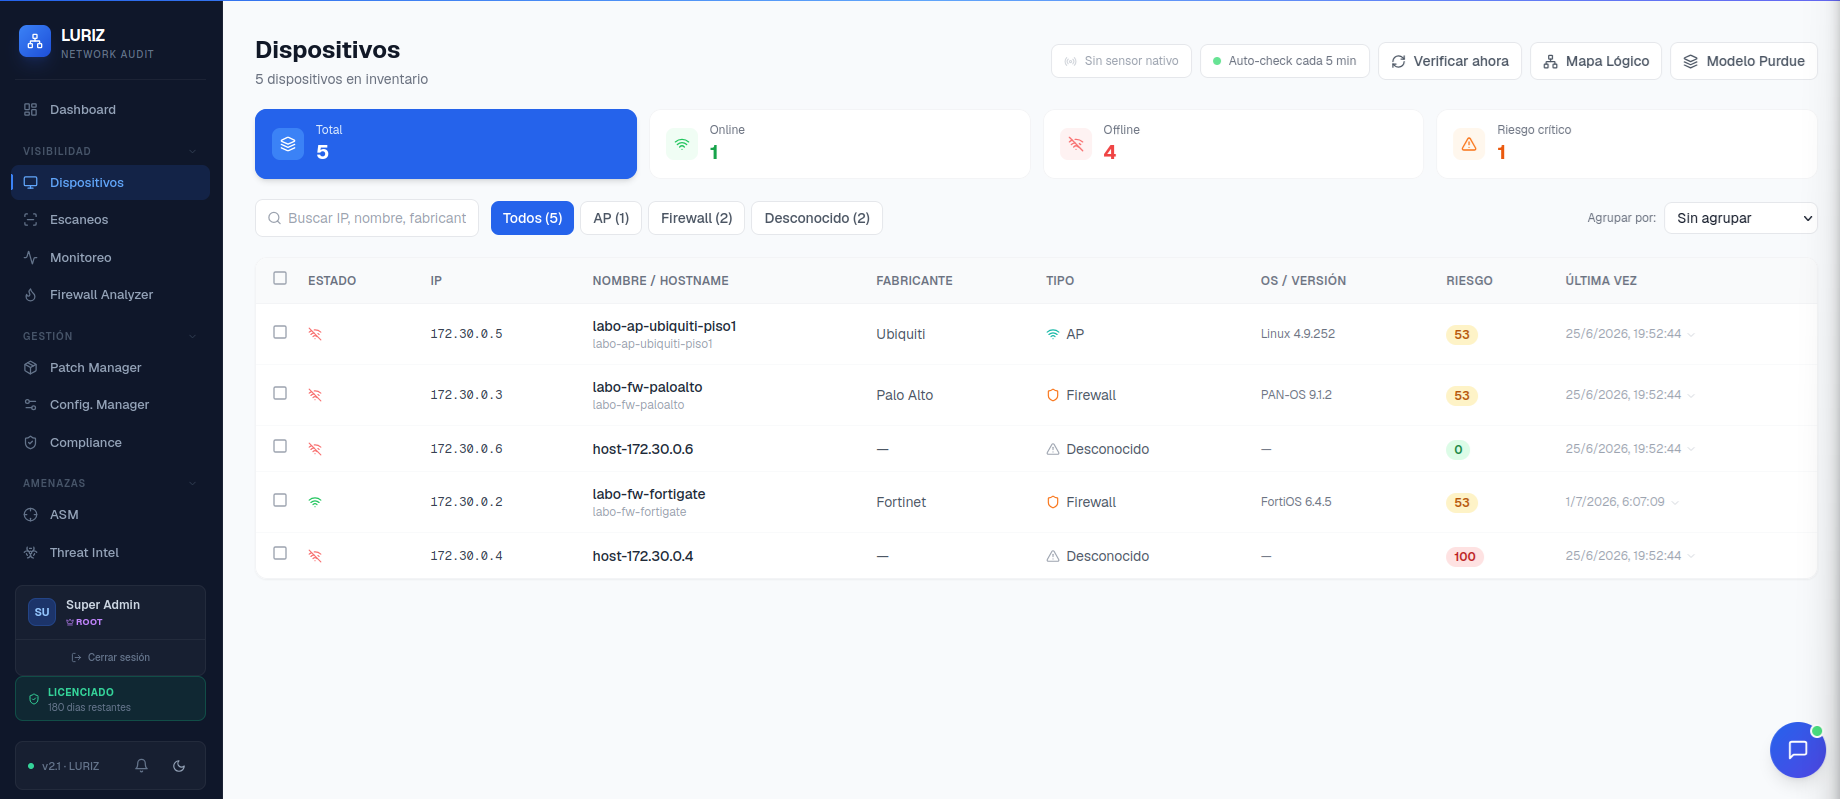Image resolution: width=1840 pixels, height=799 pixels.
Task: Check the labo-fw-fortigate row checkbox
Action: 280,500
